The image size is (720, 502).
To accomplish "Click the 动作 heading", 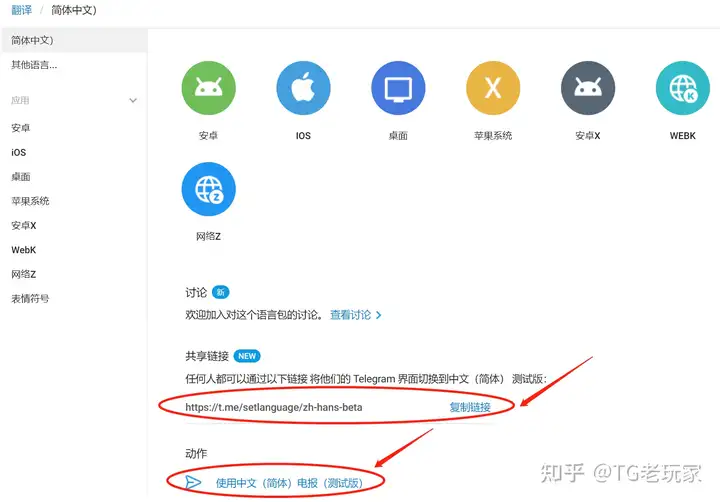I will (196, 453).
